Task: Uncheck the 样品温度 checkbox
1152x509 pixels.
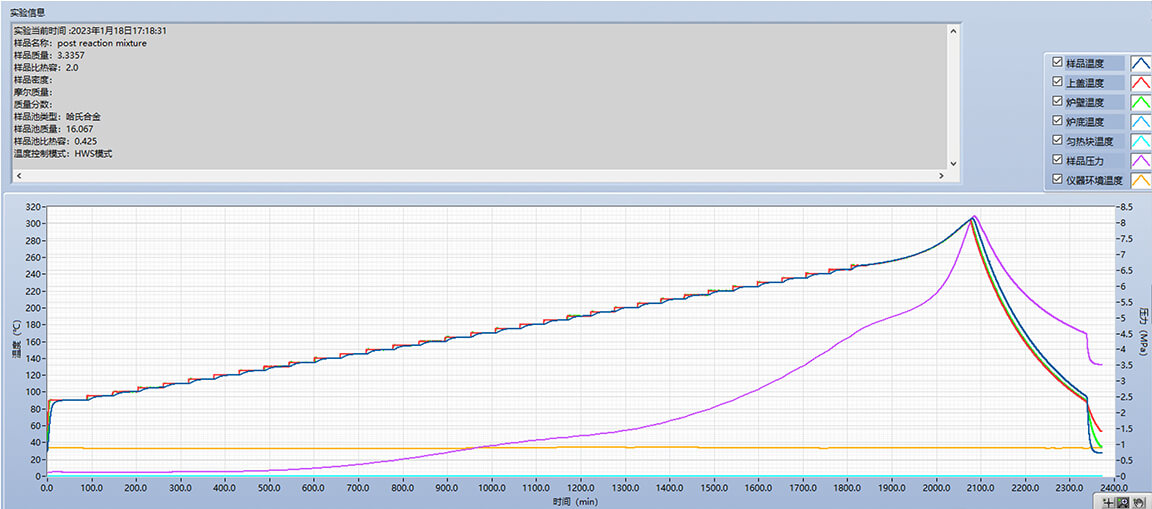Action: tap(1058, 63)
